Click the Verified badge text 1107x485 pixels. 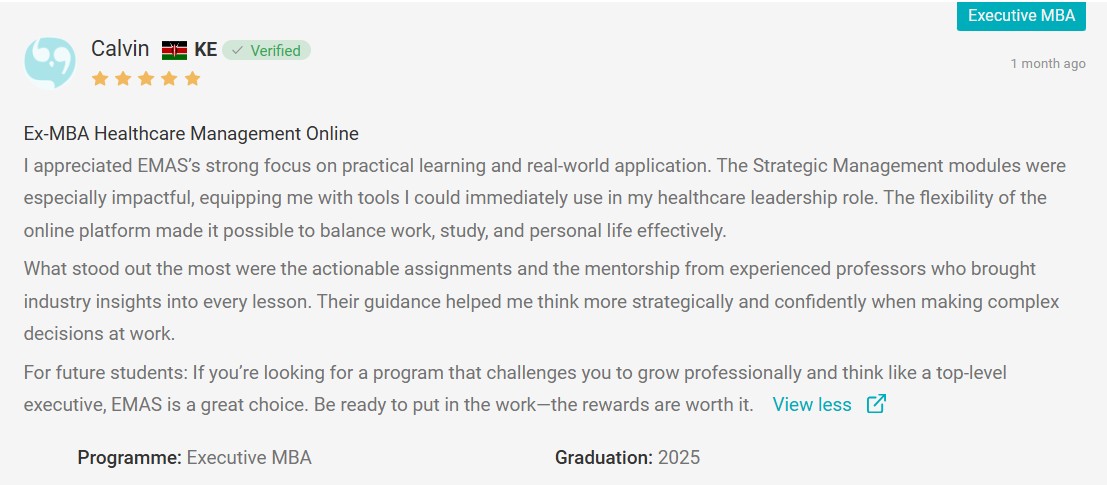pos(275,50)
